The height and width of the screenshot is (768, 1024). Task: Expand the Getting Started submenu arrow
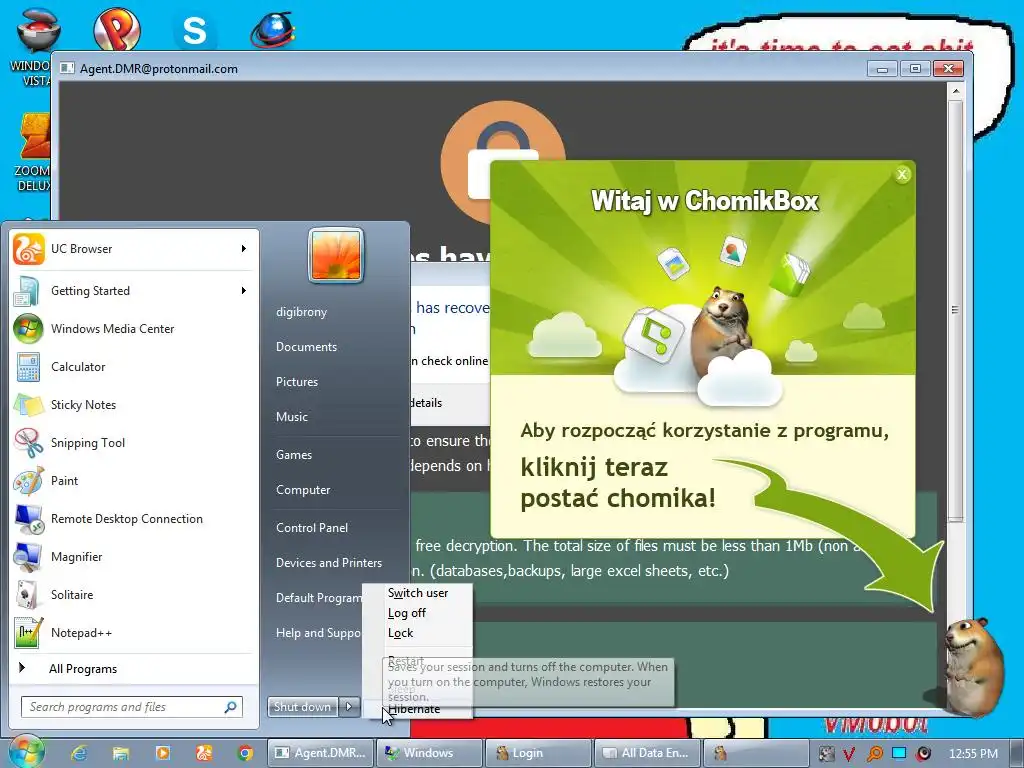tap(244, 291)
